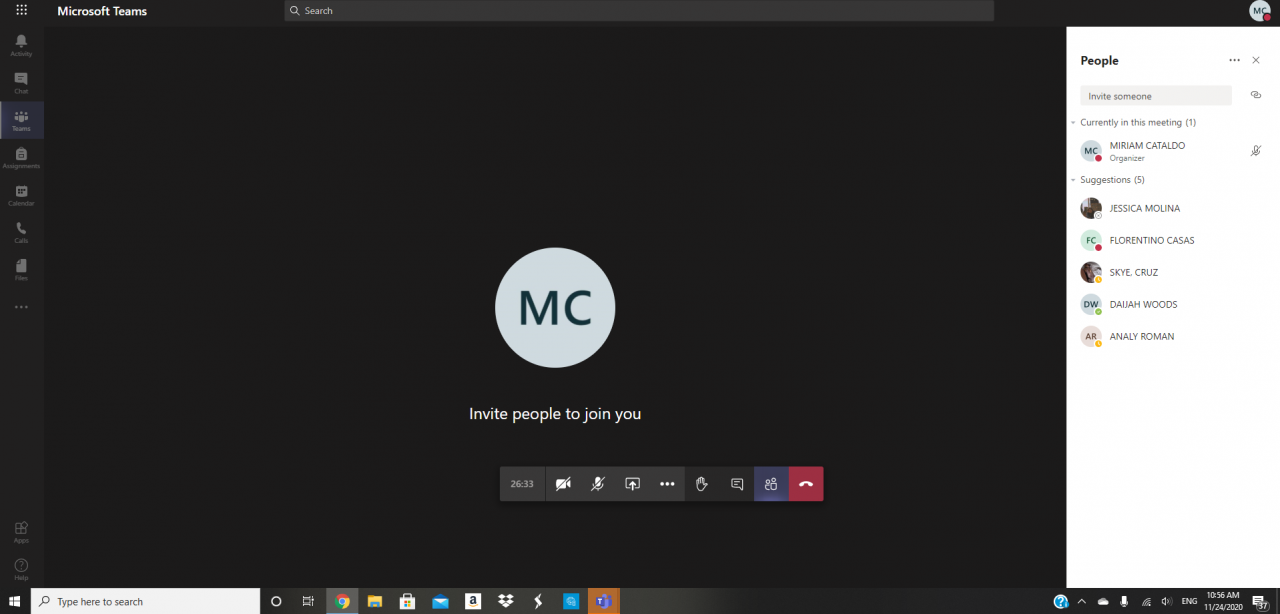
Task: Close the People panel
Action: [x=1256, y=60]
